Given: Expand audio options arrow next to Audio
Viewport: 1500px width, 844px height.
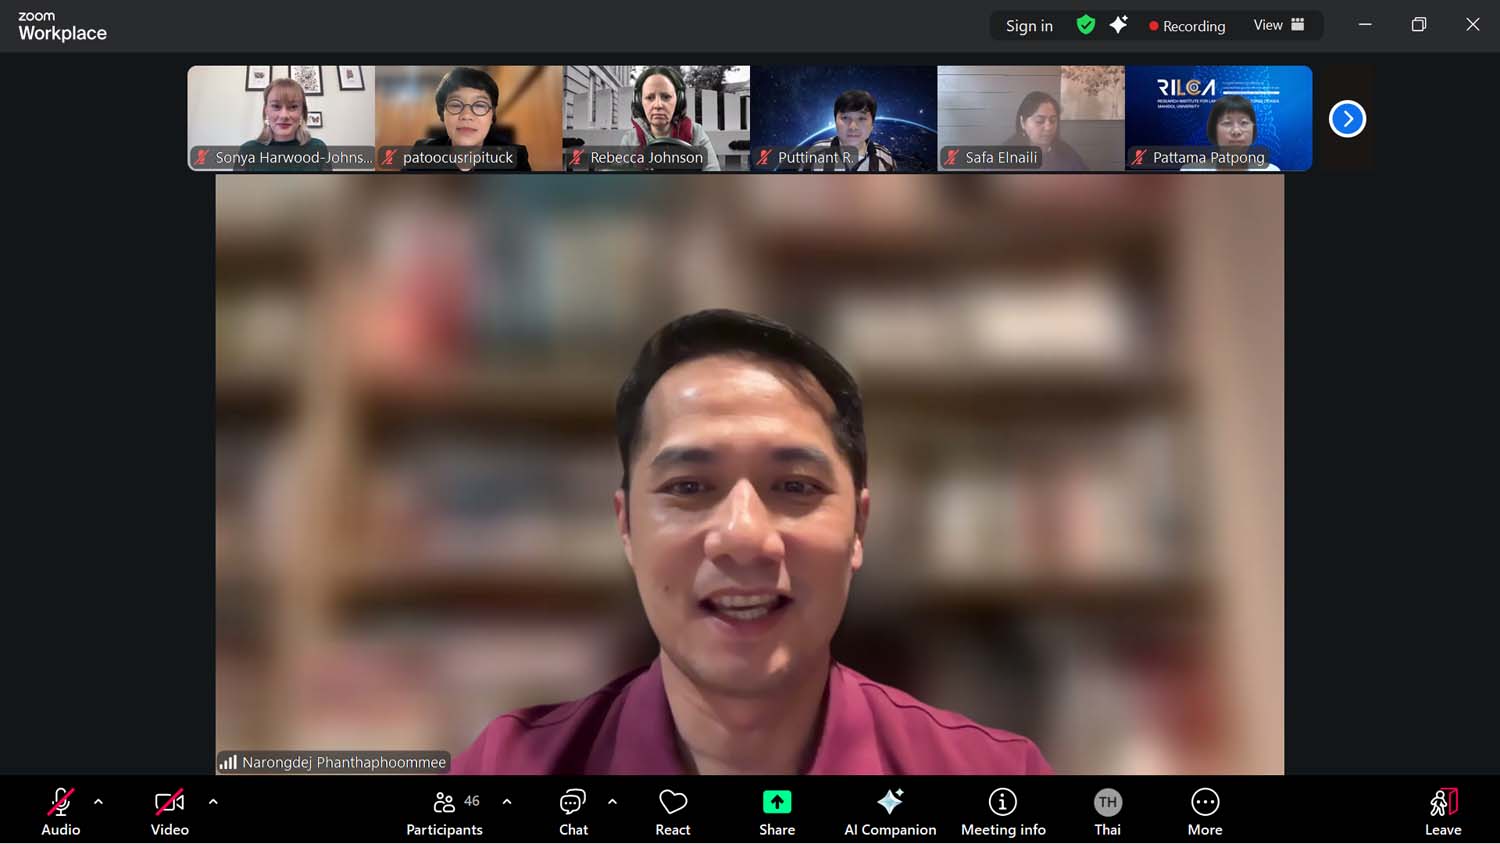Looking at the screenshot, I should pyautogui.click(x=98, y=802).
